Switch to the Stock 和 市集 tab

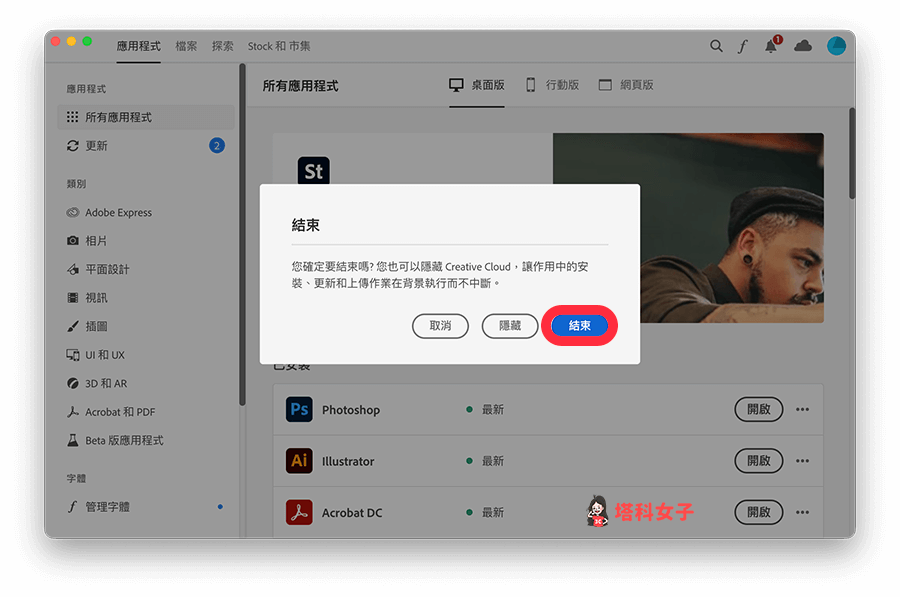279,46
